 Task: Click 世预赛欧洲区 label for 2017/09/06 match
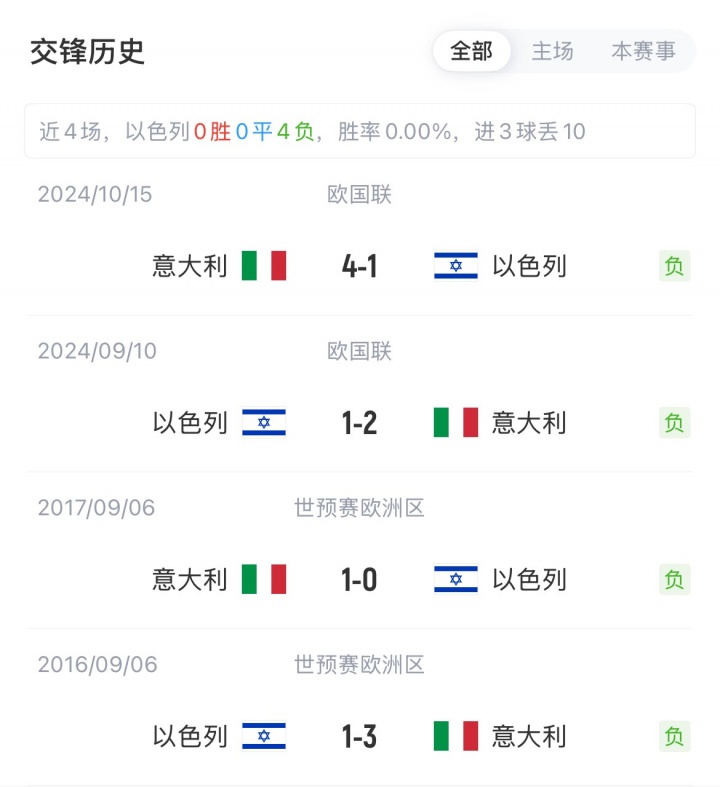point(359,508)
